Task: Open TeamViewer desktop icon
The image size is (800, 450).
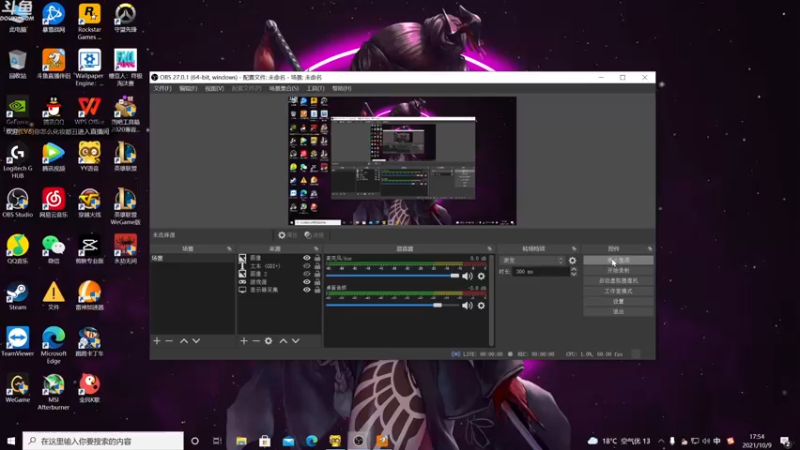Action: pyautogui.click(x=17, y=342)
